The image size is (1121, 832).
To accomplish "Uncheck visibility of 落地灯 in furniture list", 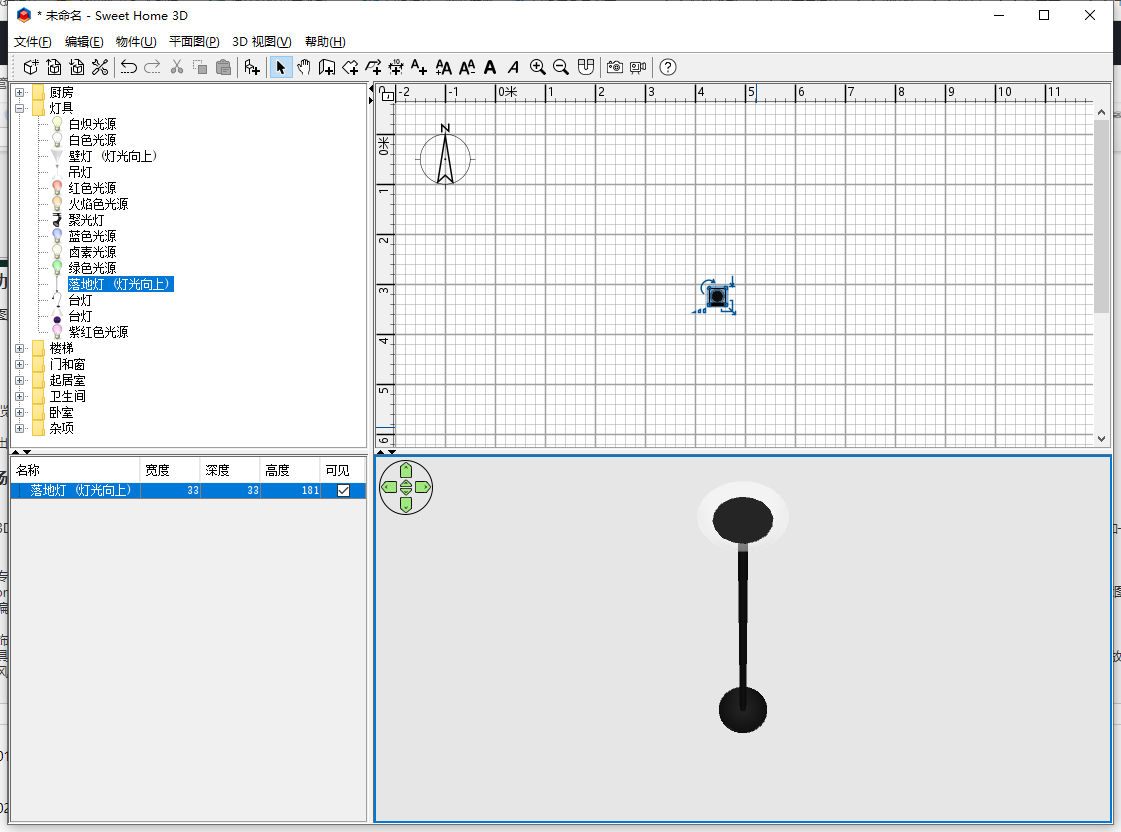I will (x=343, y=490).
